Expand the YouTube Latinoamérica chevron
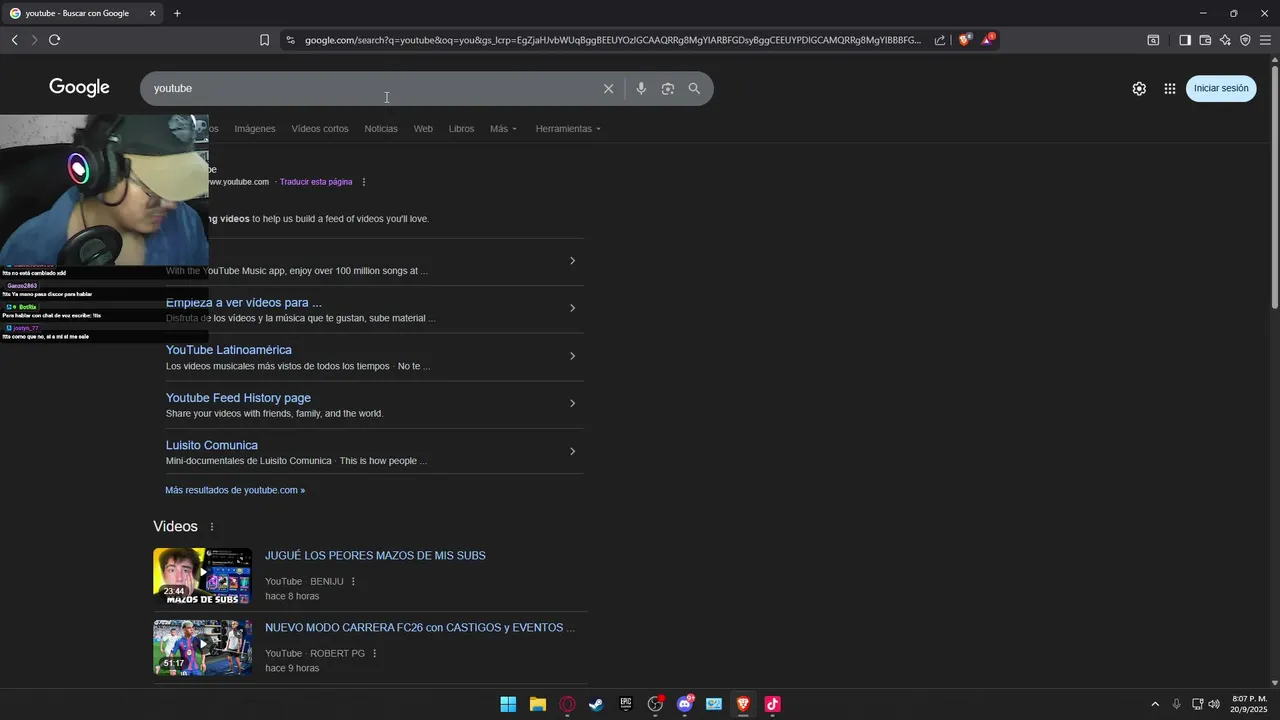Image resolution: width=1280 pixels, height=720 pixels. click(x=572, y=356)
